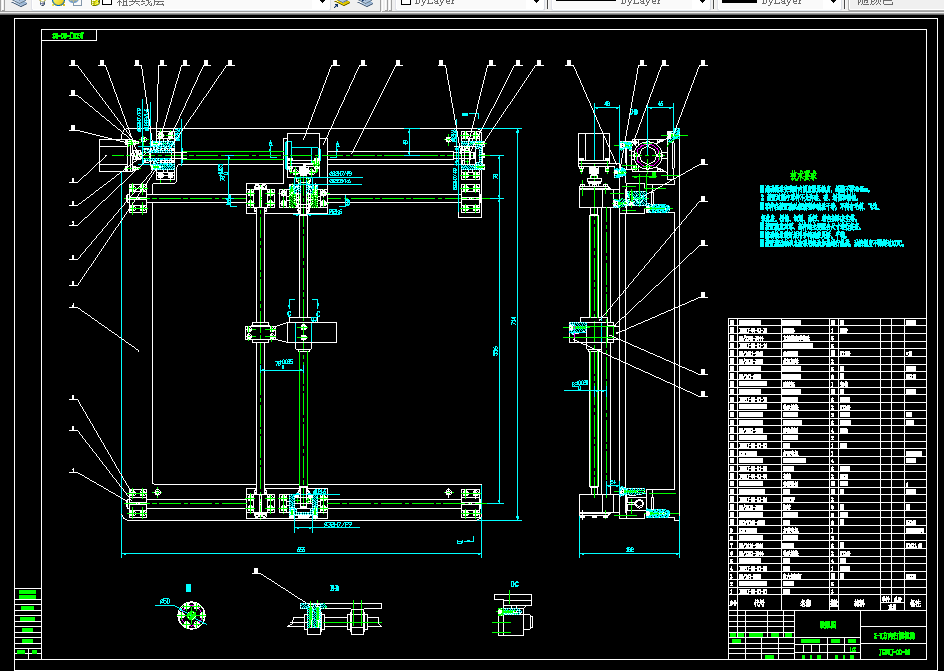Click the layer states stack icon
The height and width of the screenshot is (671, 944).
[19, 3]
